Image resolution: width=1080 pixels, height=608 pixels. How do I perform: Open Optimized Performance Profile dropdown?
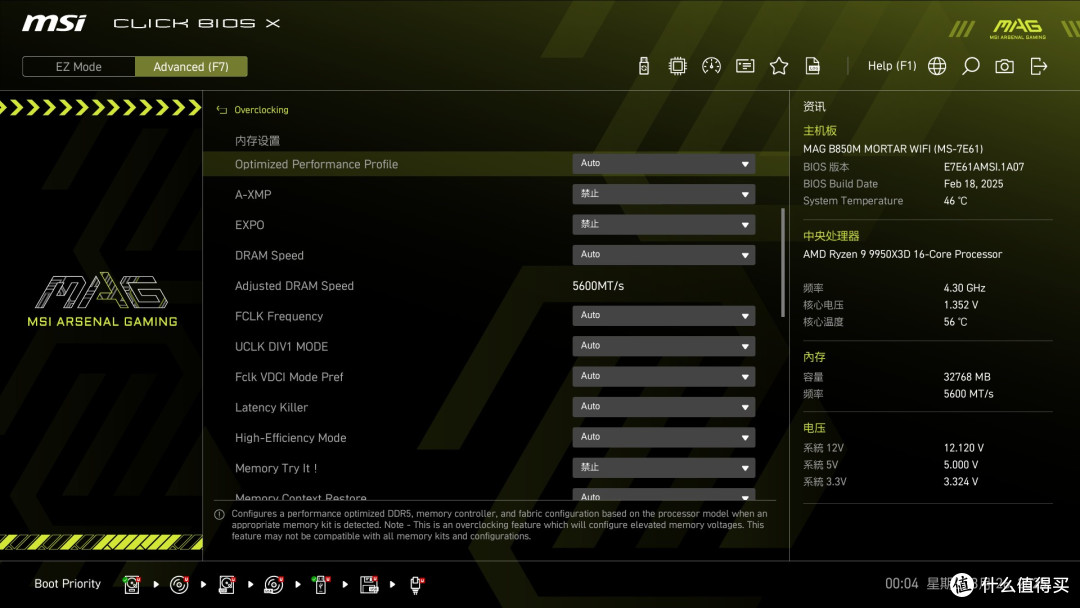(x=663, y=164)
